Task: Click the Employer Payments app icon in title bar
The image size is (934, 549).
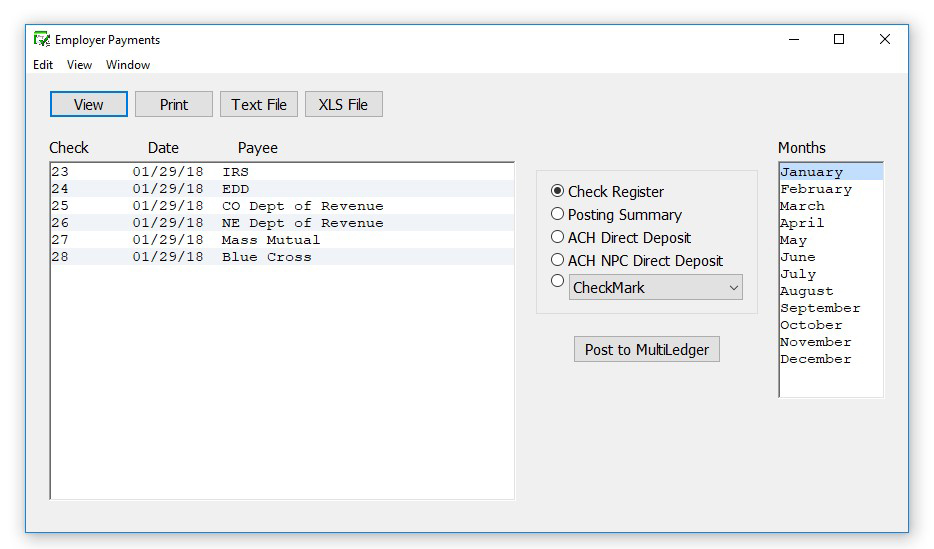Action: click(41, 40)
